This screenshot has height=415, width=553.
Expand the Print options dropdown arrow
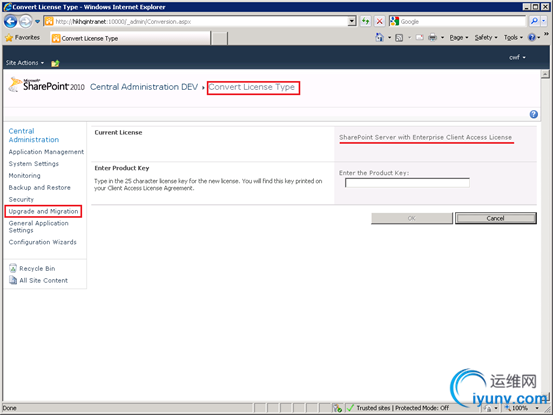[x=443, y=37]
